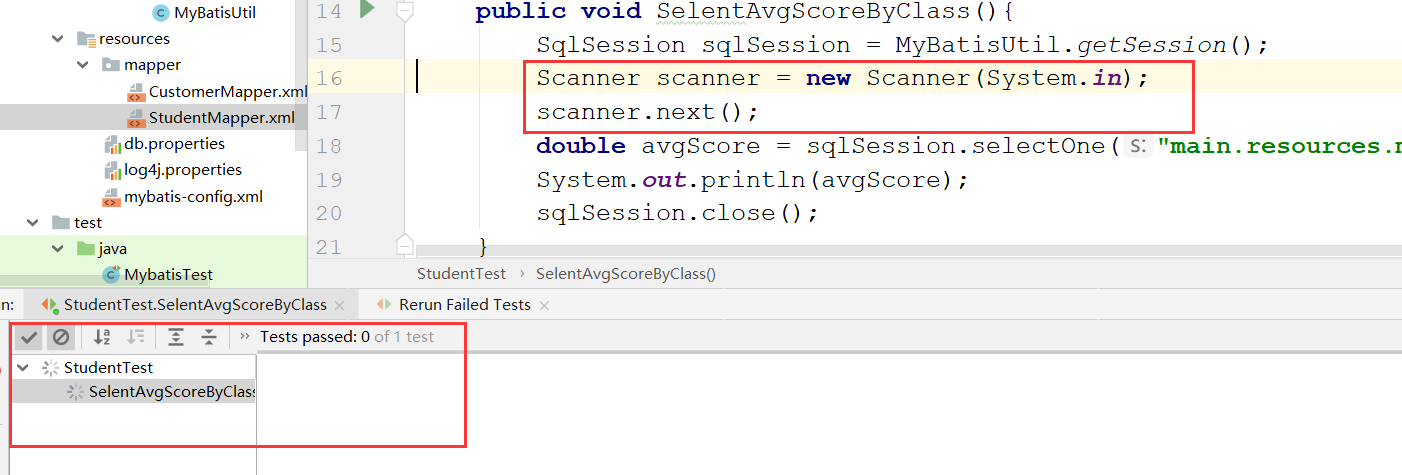Open the log4j.properties file

pos(183,170)
